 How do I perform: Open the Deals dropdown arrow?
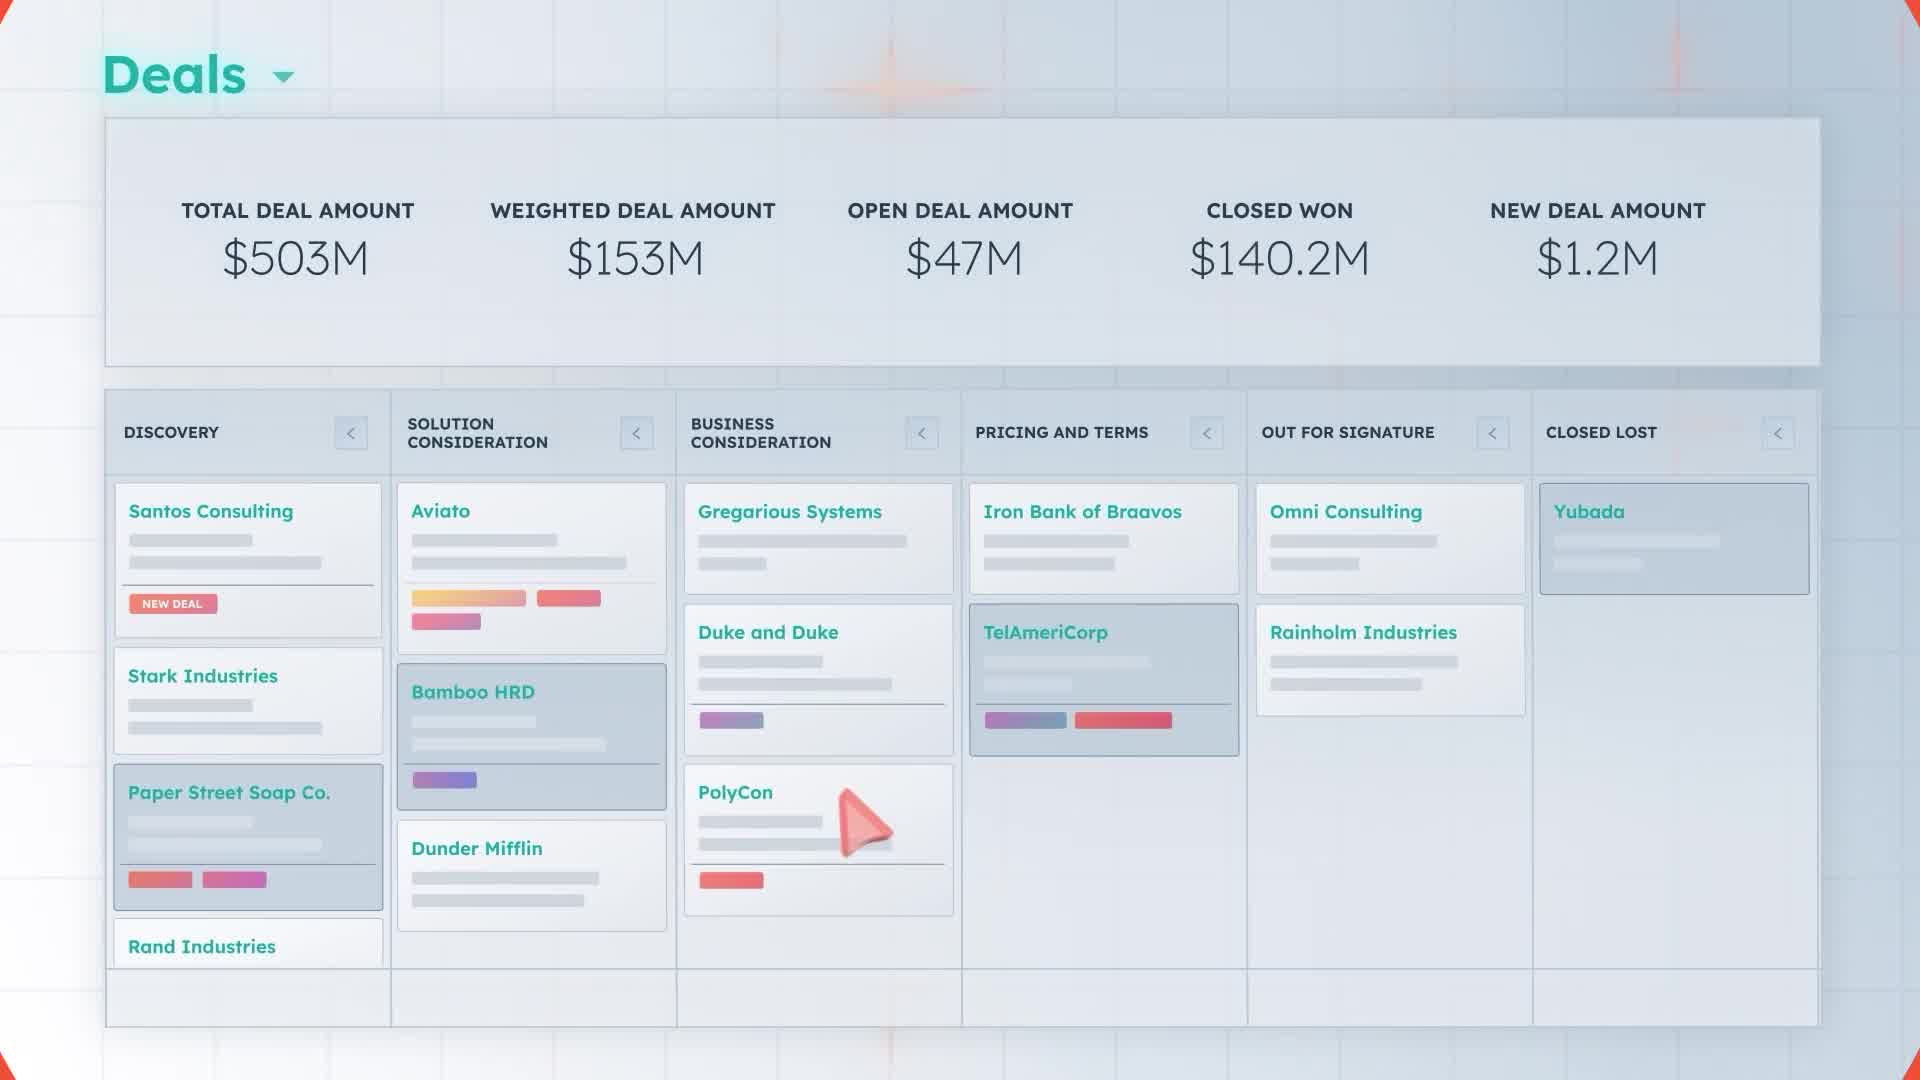284,77
